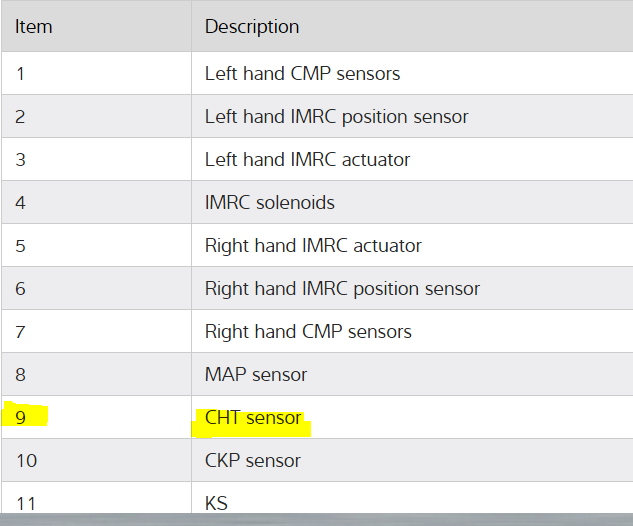Click the IMRC solenoids description
633x526 pixels.
pyautogui.click(x=269, y=203)
